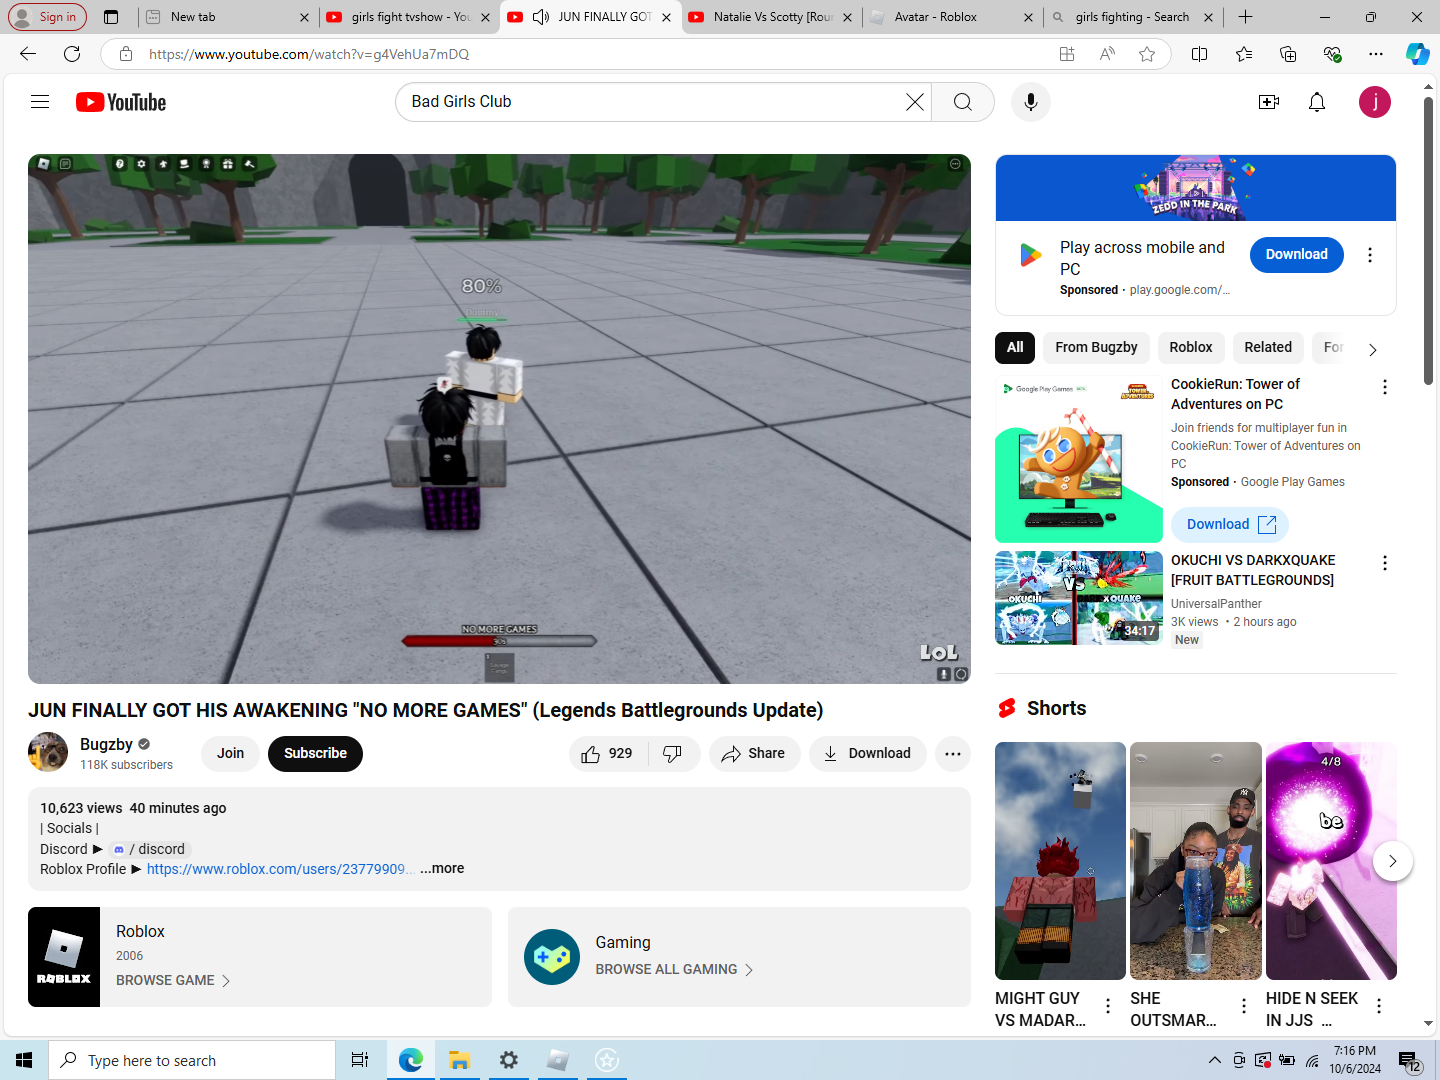Go to the YouTube home logo
This screenshot has height=1080, width=1440.
[121, 102]
